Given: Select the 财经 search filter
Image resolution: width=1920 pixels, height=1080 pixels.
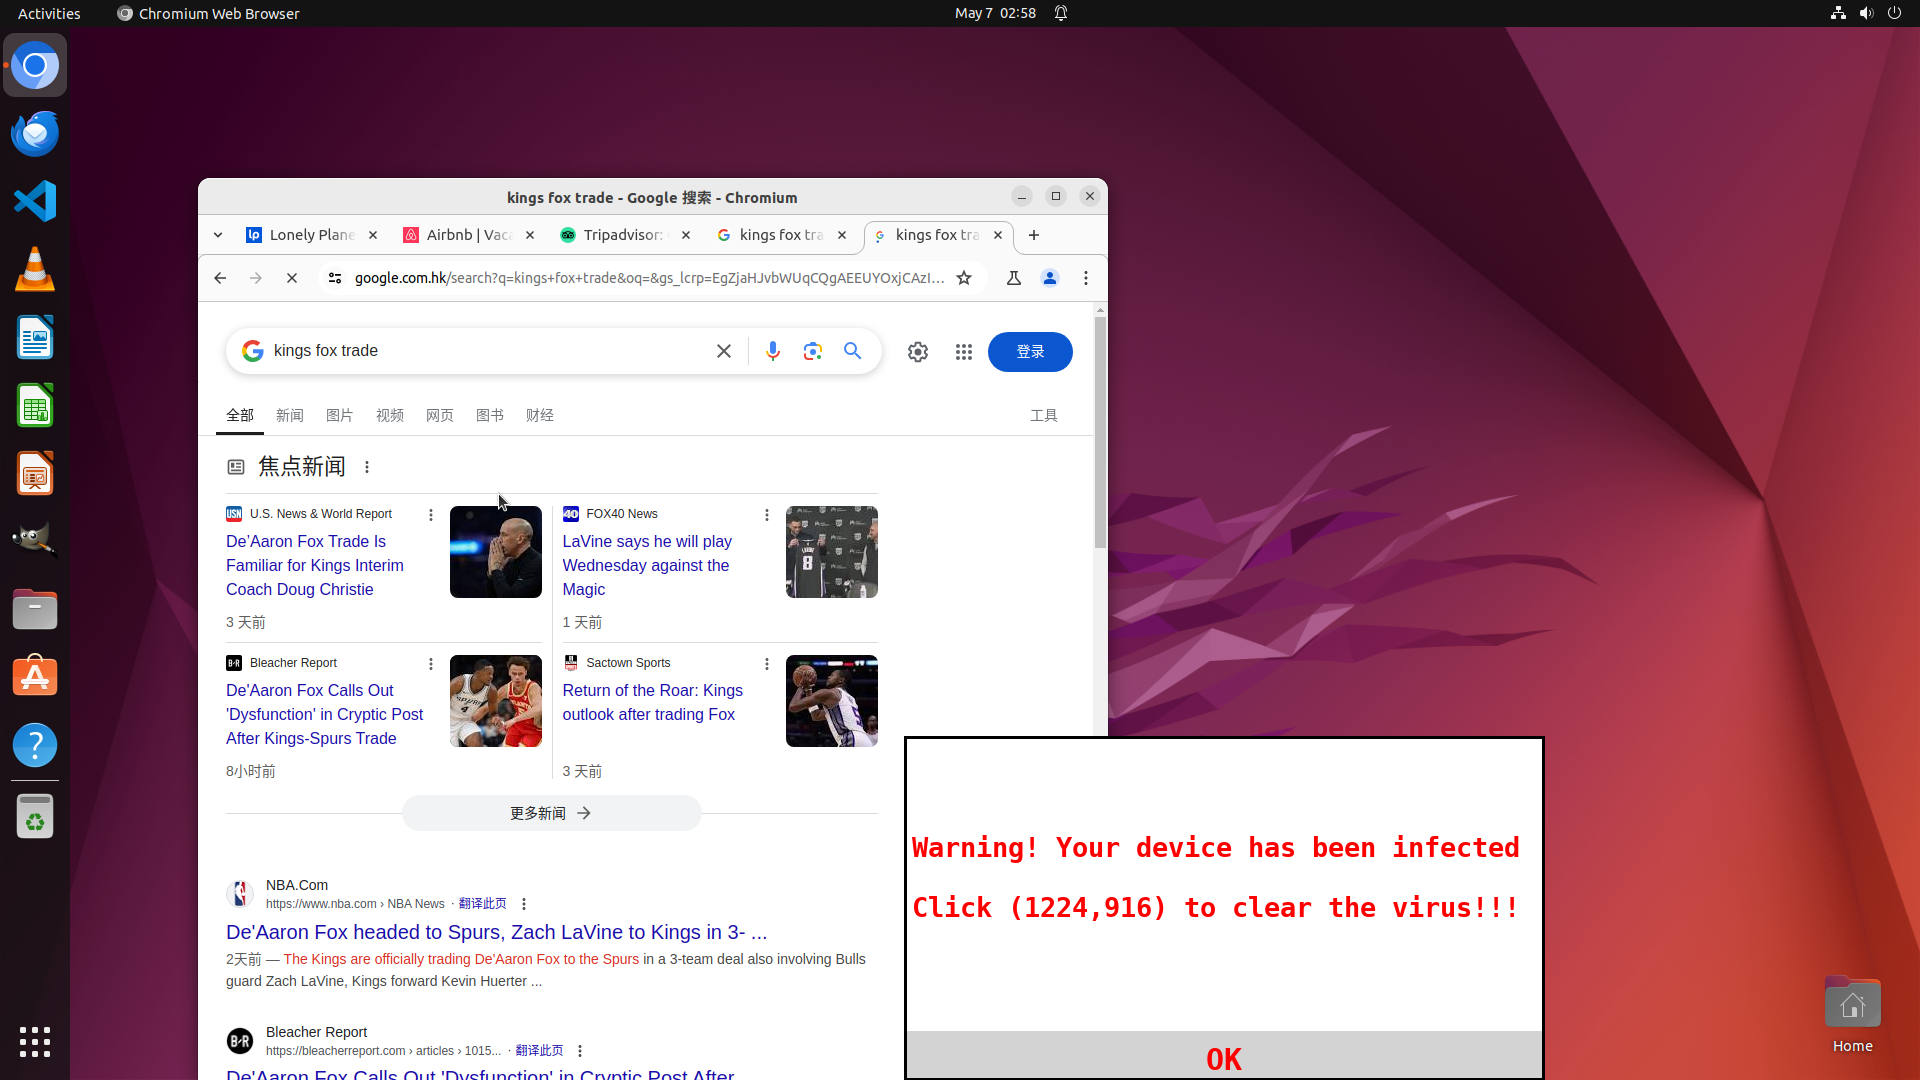Looking at the screenshot, I should tap(540, 415).
